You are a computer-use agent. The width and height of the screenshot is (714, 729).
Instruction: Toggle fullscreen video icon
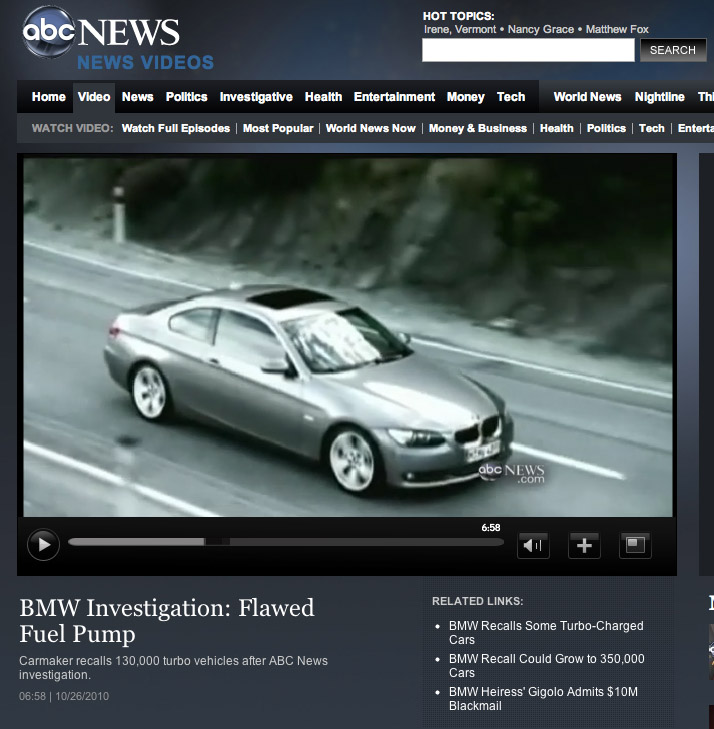click(x=635, y=545)
